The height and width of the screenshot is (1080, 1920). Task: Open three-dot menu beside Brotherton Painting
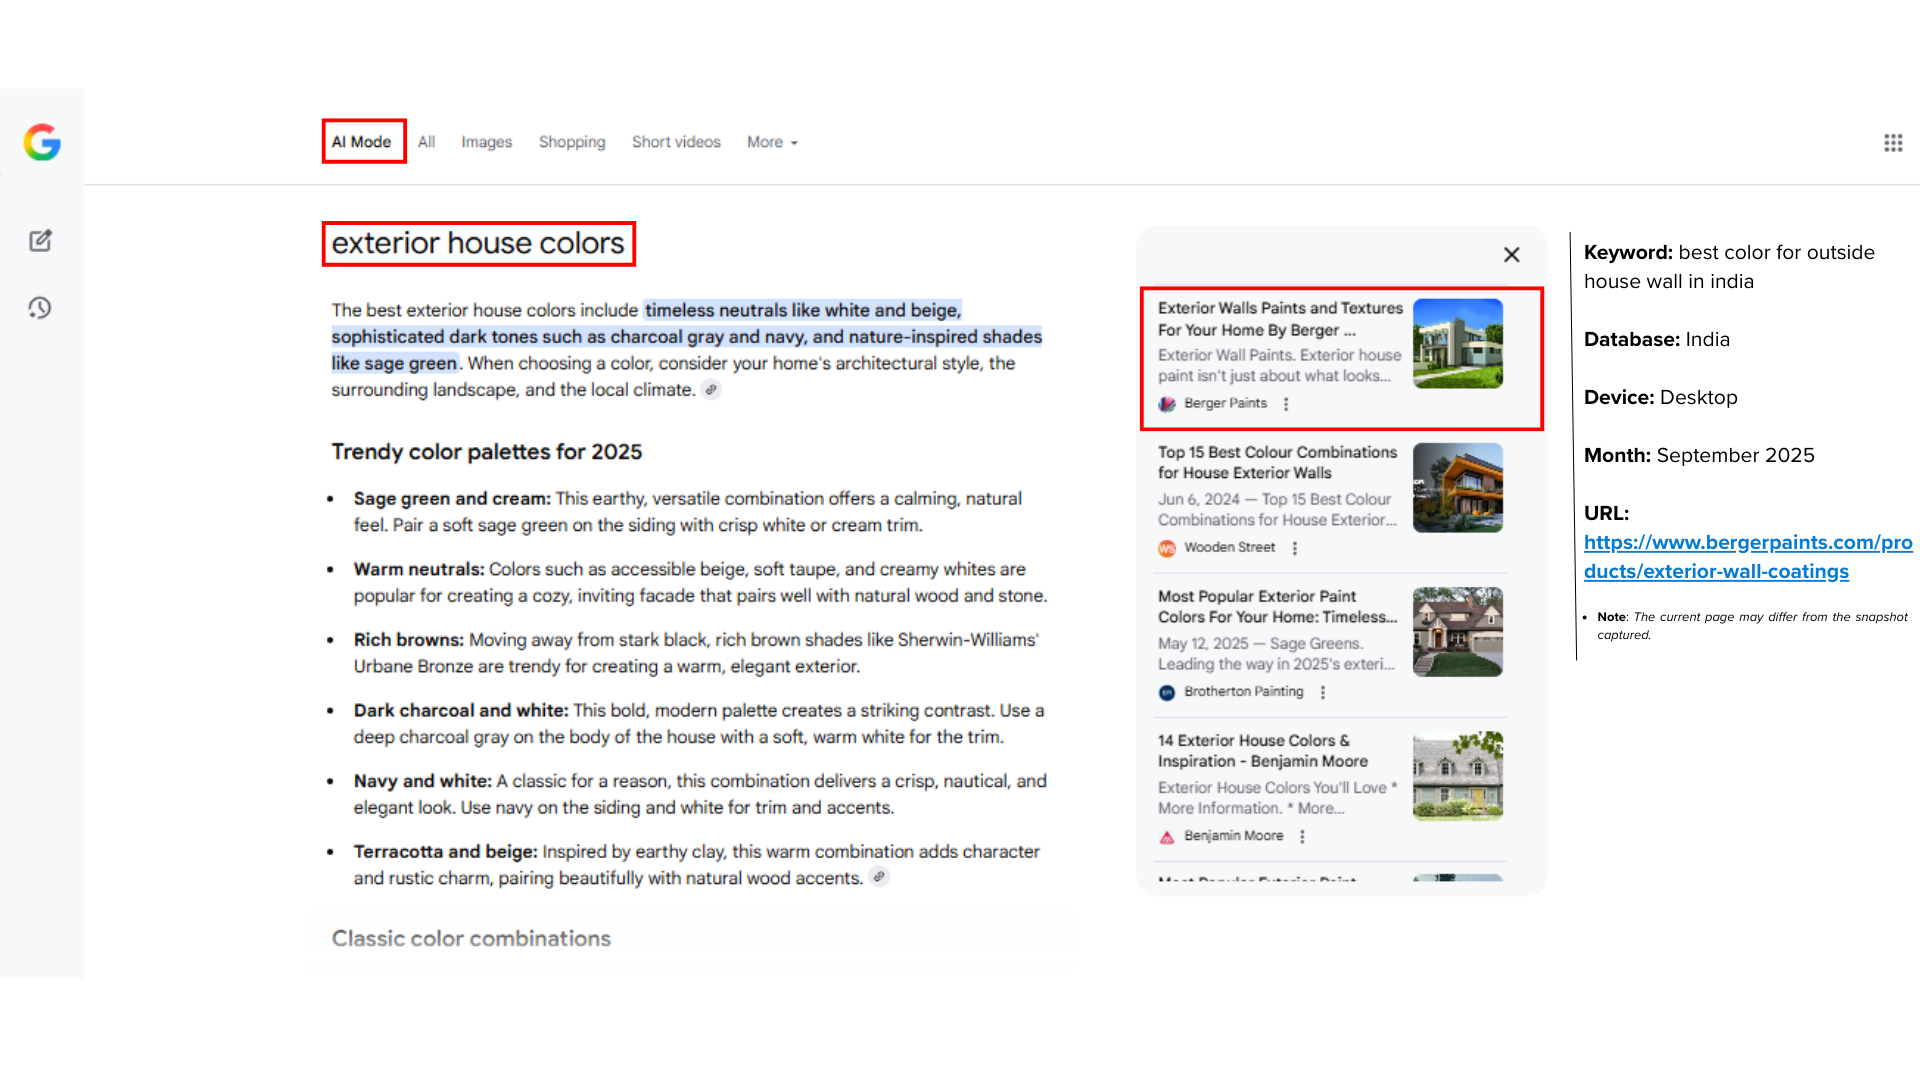[1323, 692]
